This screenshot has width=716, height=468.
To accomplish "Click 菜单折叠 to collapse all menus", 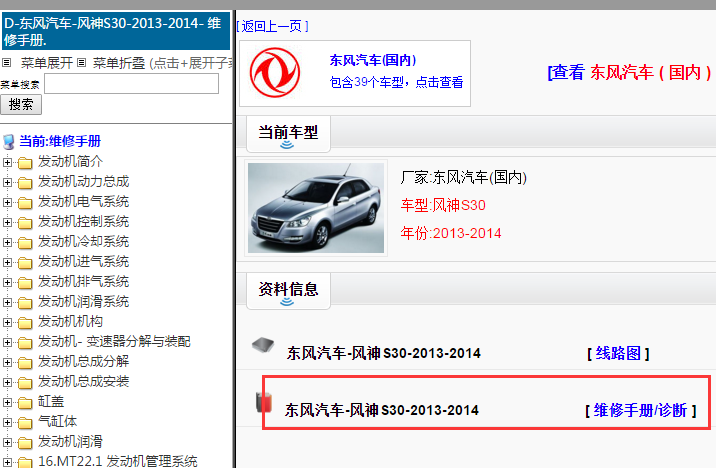I will pyautogui.click(x=119, y=63).
